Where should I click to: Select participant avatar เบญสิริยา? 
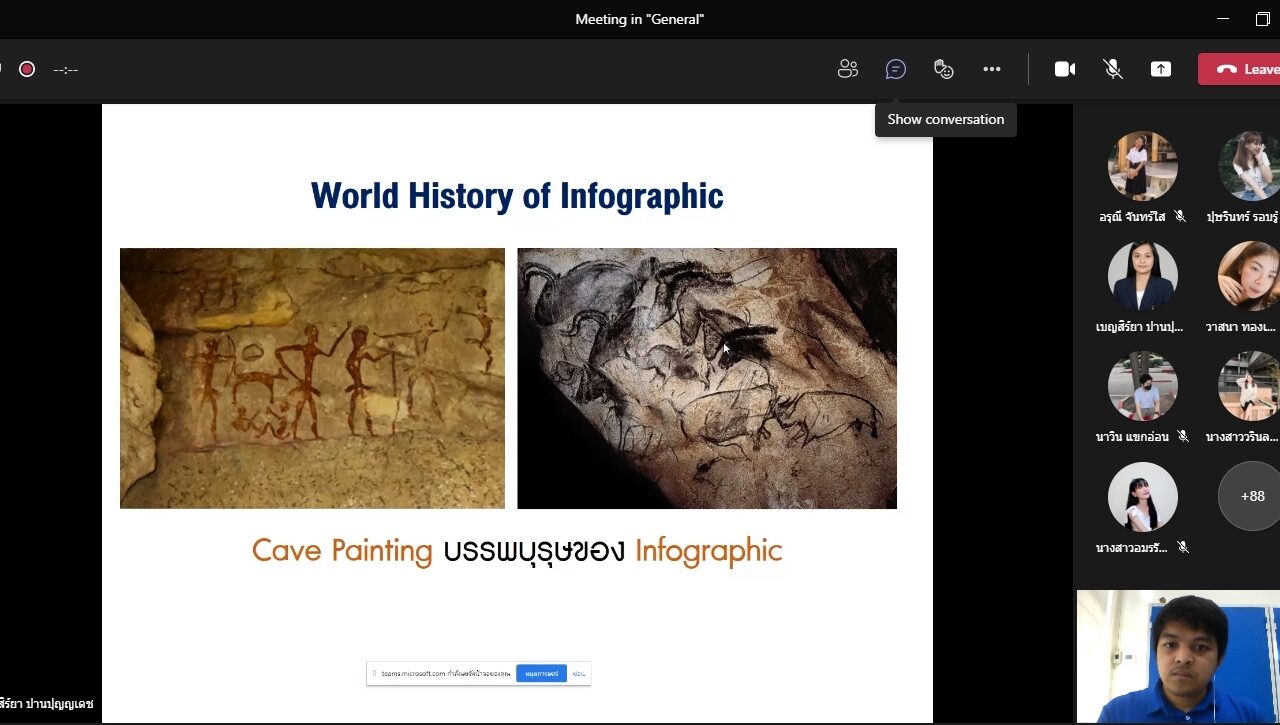pos(1143,276)
